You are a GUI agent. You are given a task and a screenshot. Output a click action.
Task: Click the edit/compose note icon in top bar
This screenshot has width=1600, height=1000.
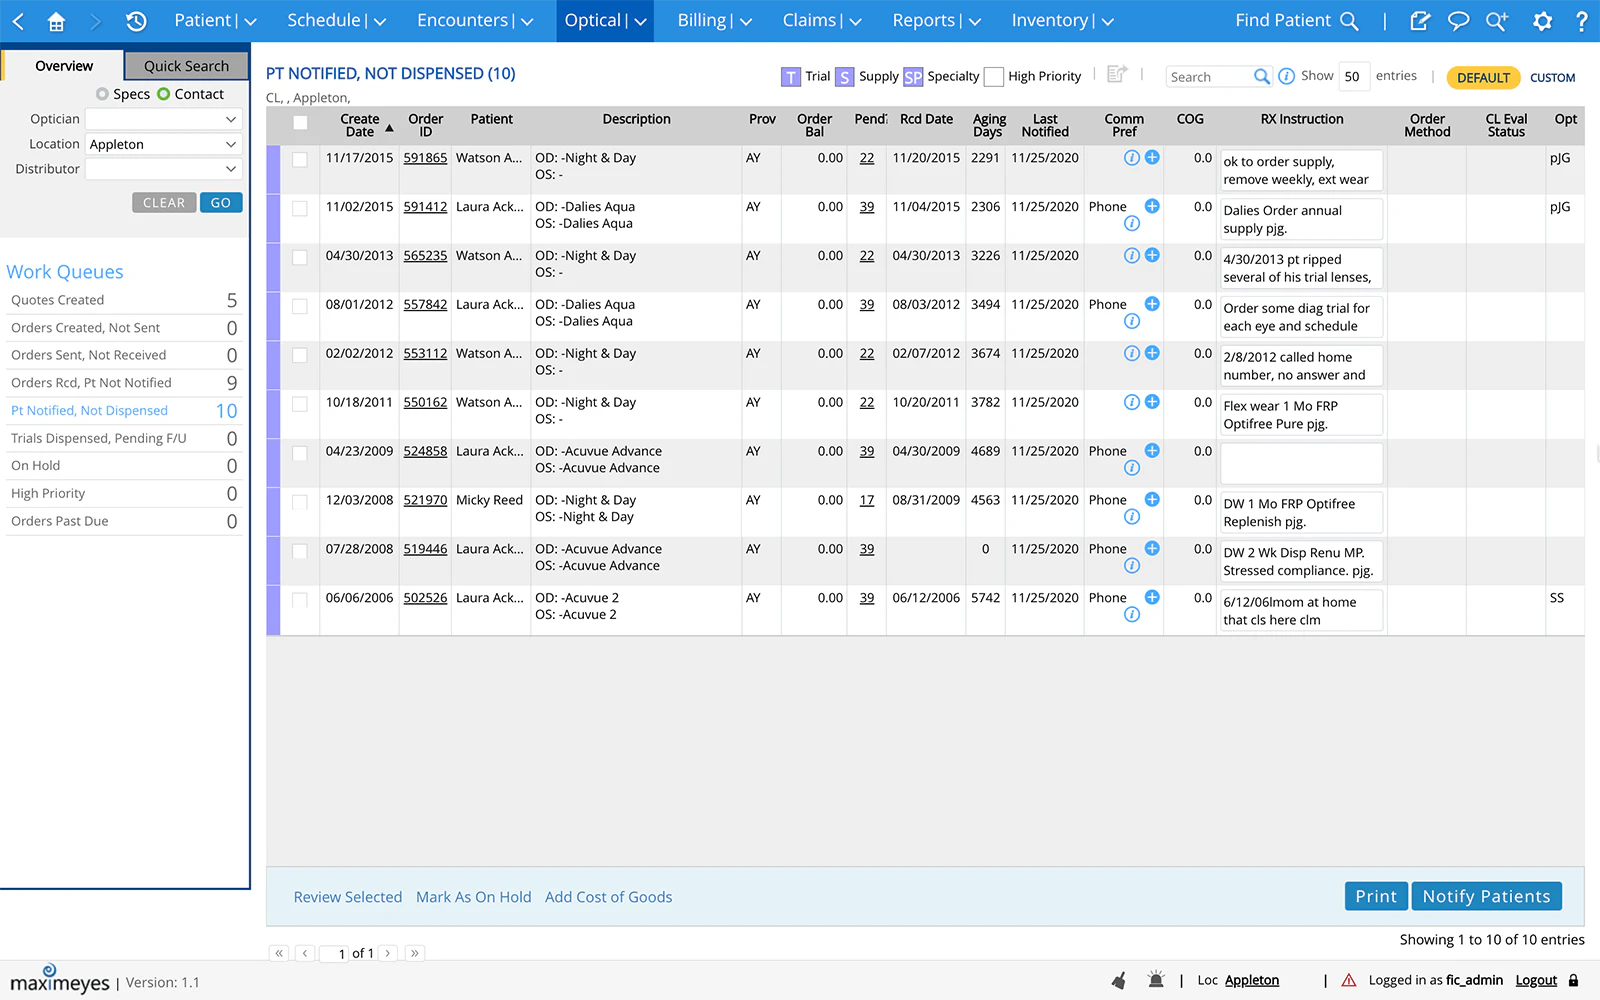pyautogui.click(x=1421, y=19)
